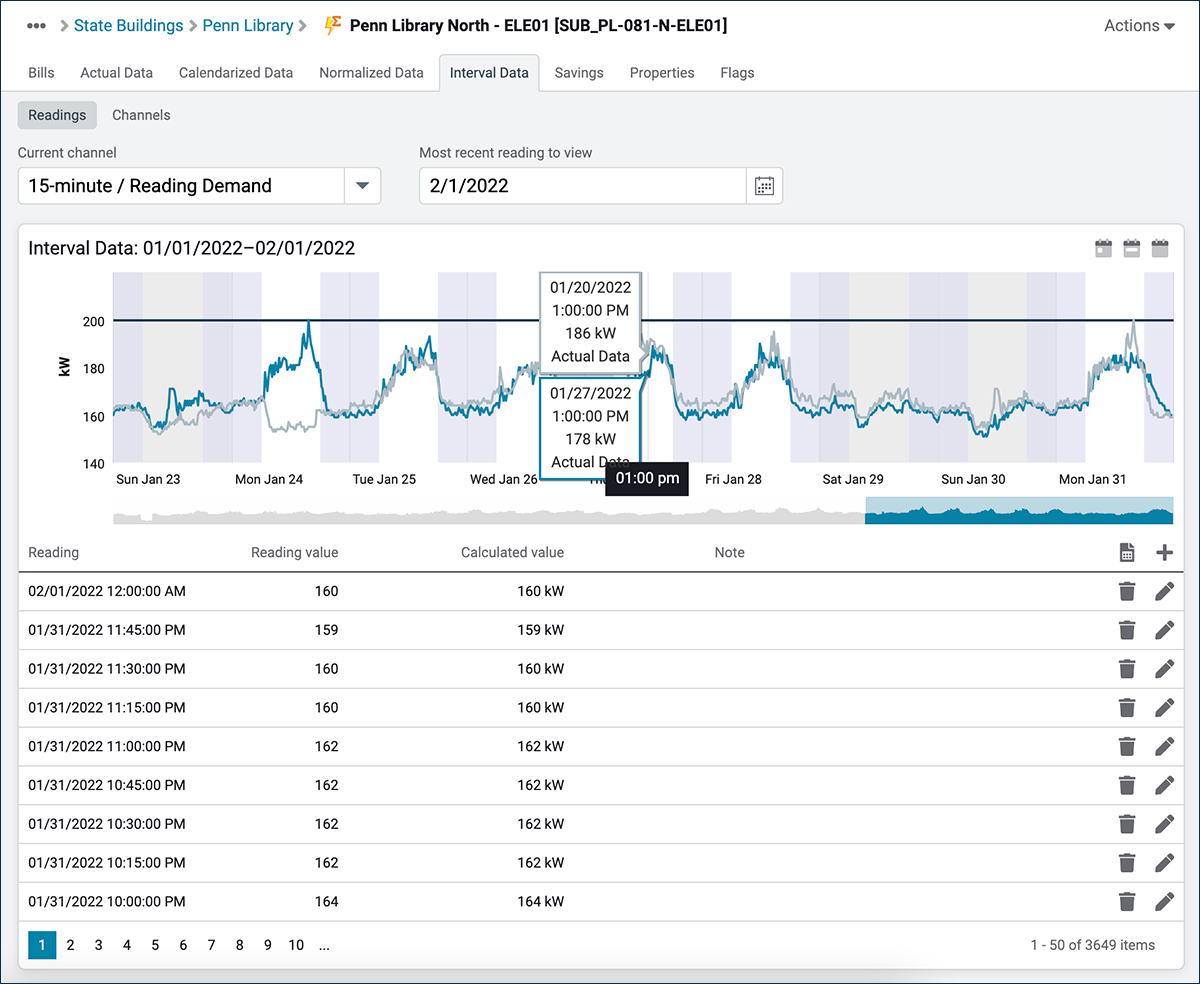Edit the 01/31/2022 11:00:00 PM reading
The width and height of the screenshot is (1200, 984).
tap(1163, 746)
